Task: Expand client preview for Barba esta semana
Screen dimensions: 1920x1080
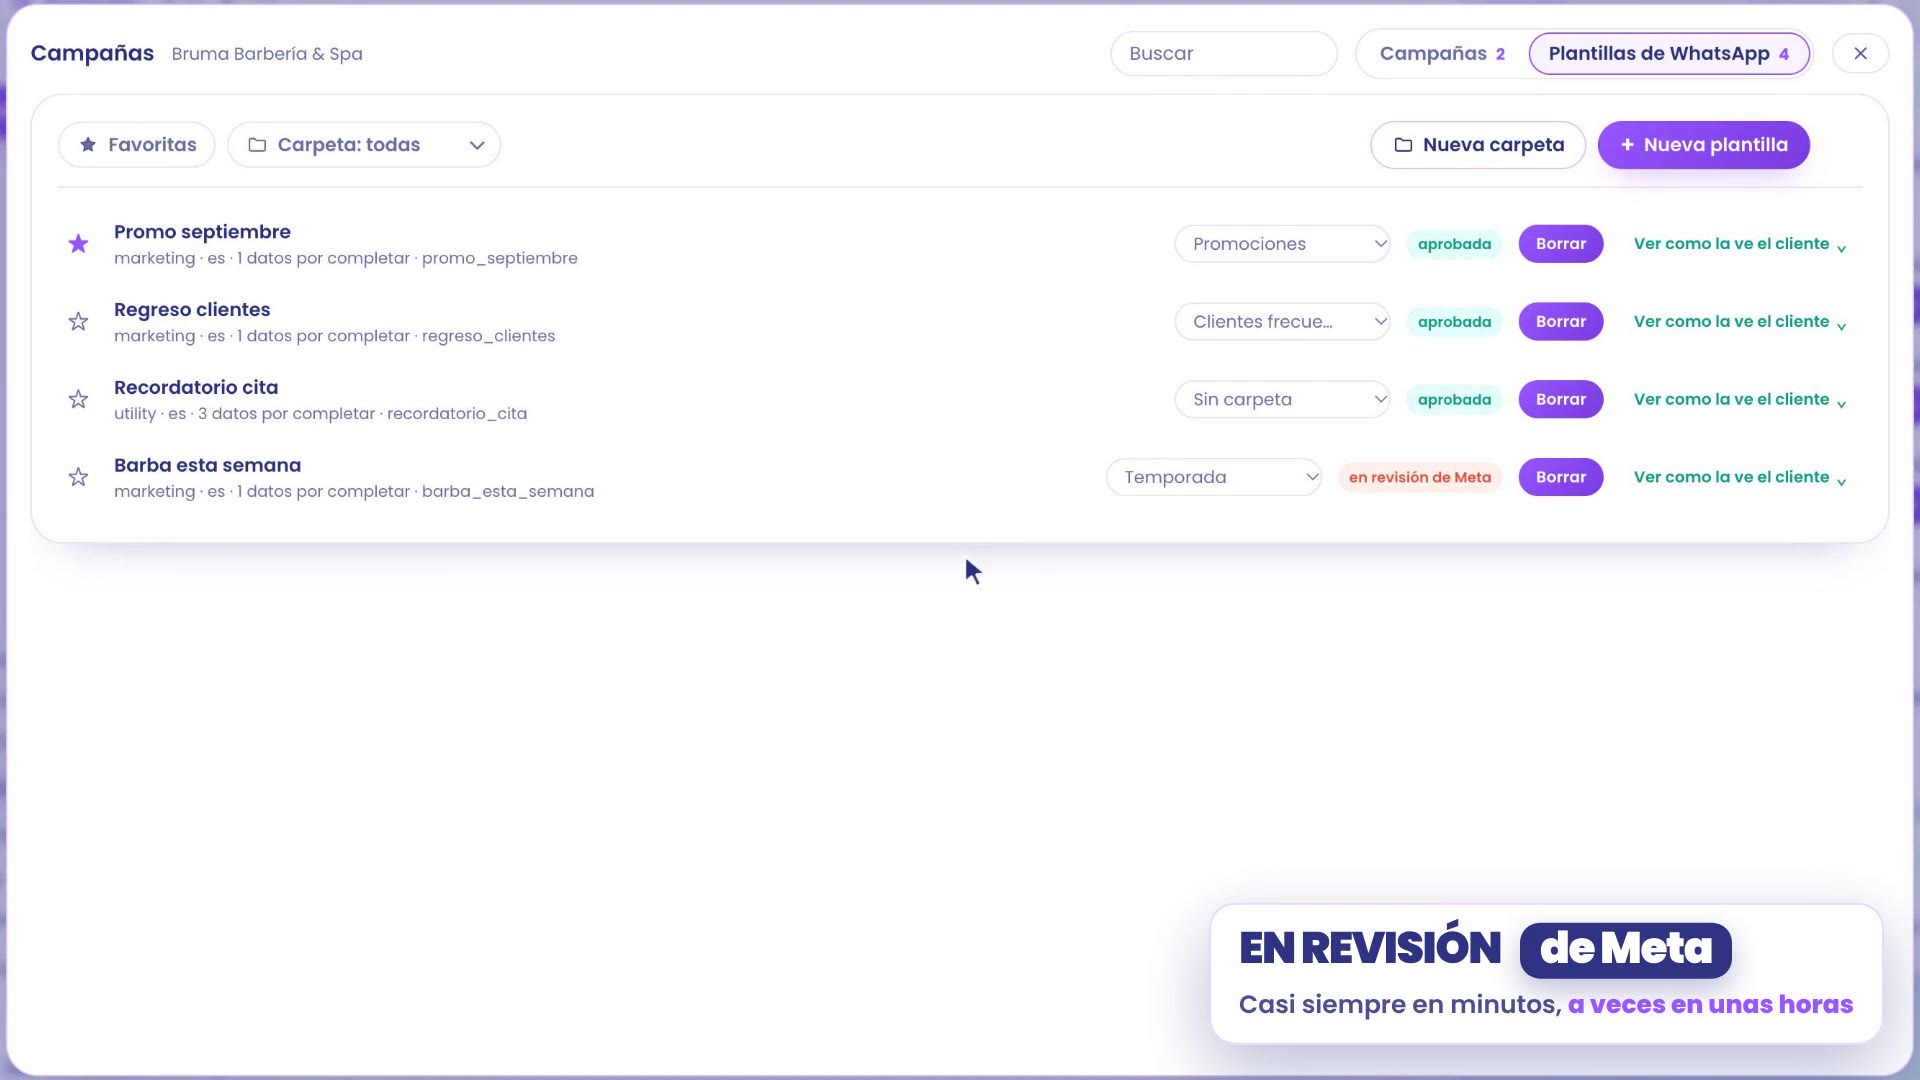Action: [x=1739, y=478]
